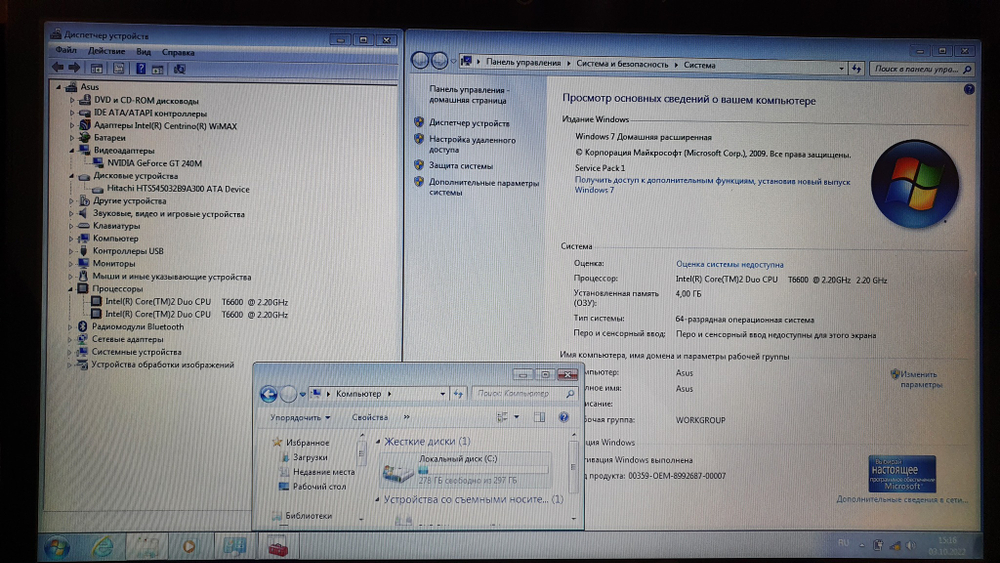Click the Windows Start button
Screen dimensions: 1000x563
pyautogui.click(x=57, y=547)
